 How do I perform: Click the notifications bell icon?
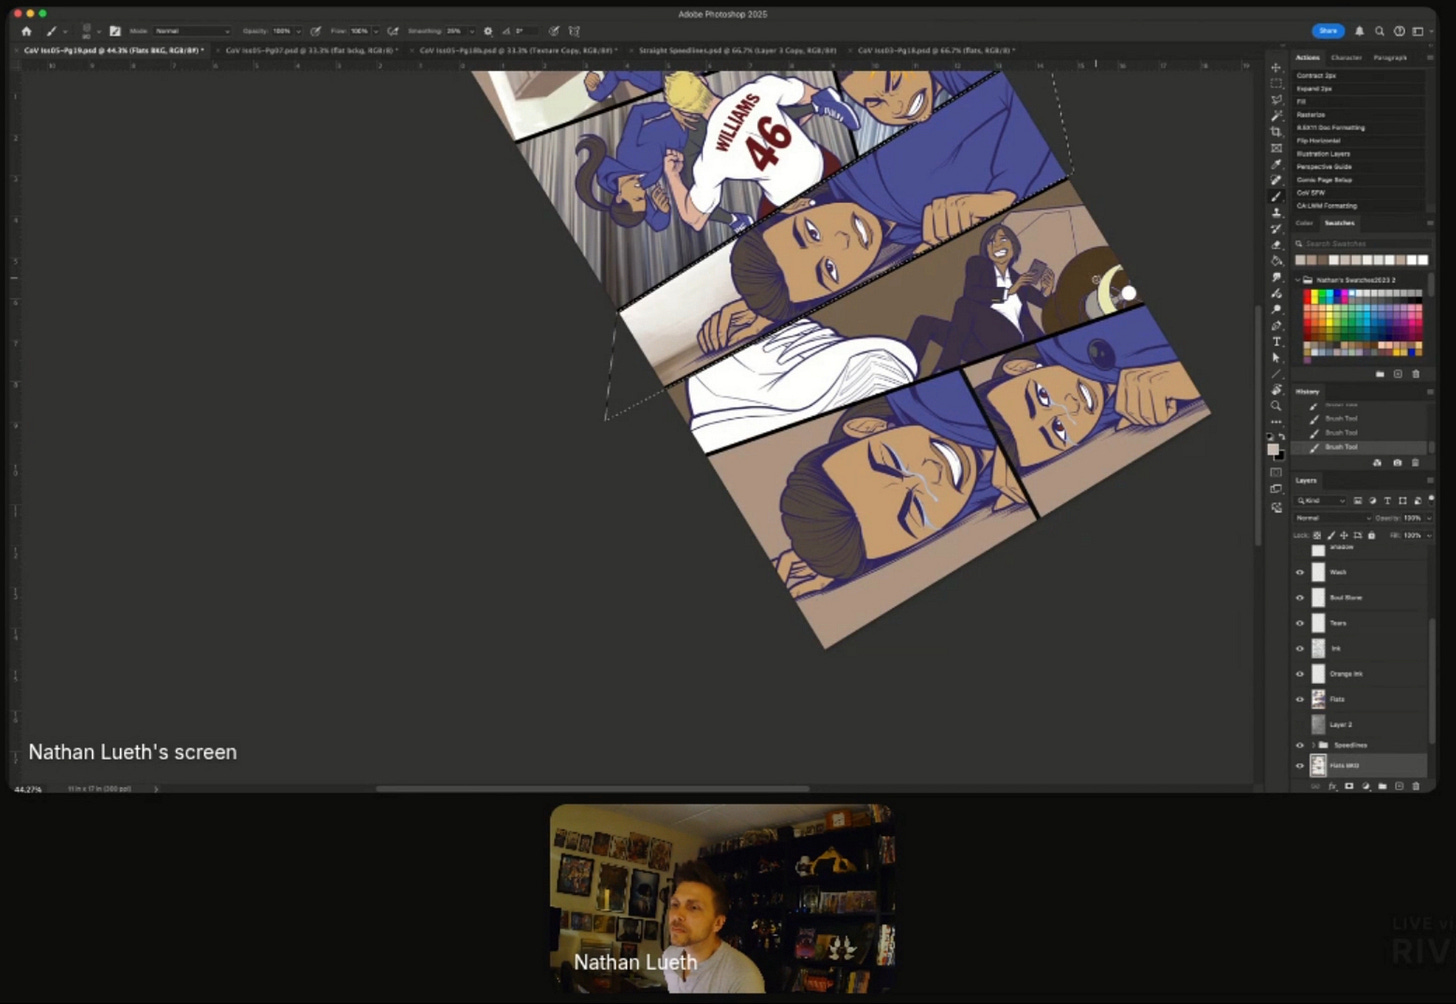tap(1359, 31)
